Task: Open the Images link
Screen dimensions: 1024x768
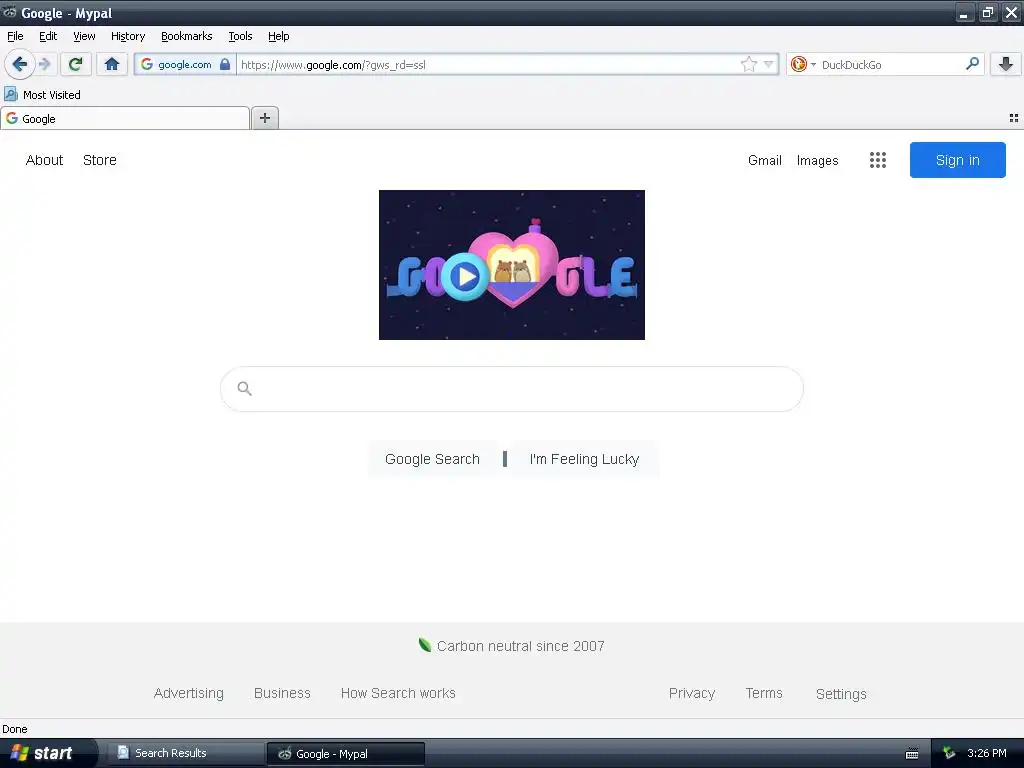Action: click(x=817, y=160)
